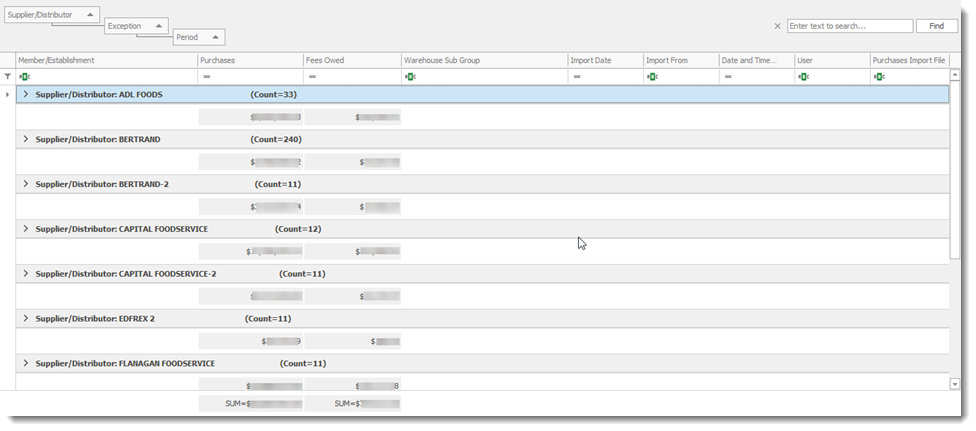The height and width of the screenshot is (431, 976).
Task: Open Import From filter condition icon
Action: tap(652, 76)
